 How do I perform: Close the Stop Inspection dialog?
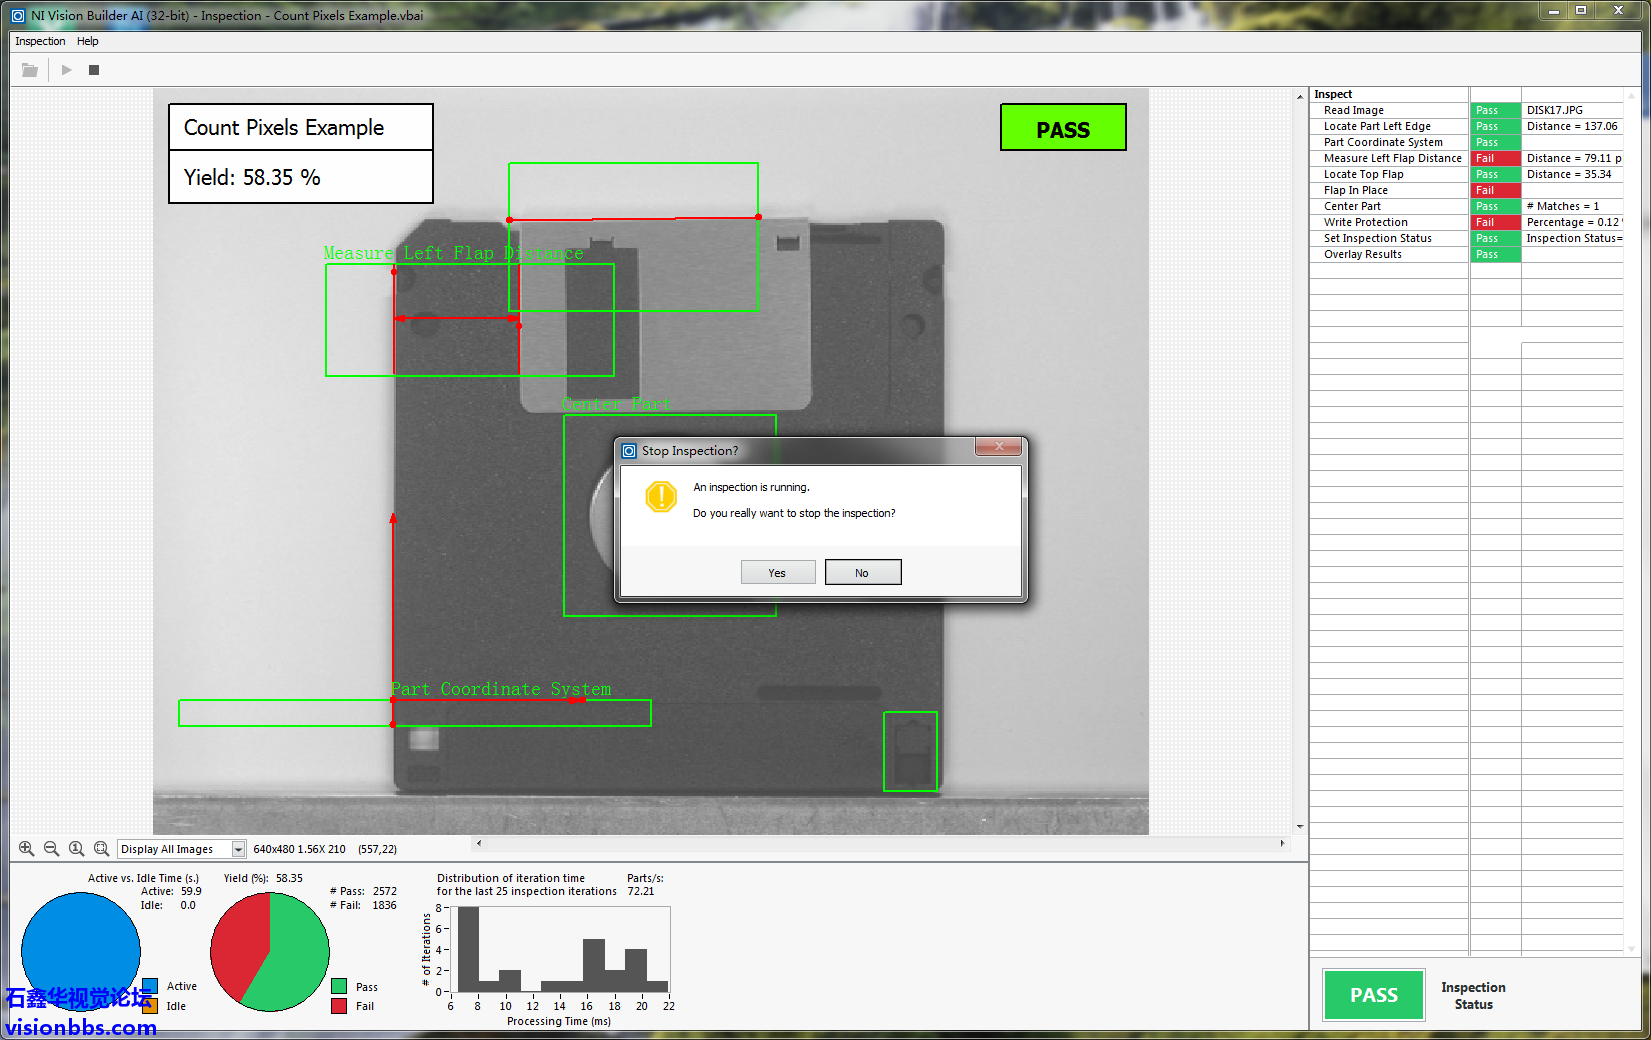998,448
